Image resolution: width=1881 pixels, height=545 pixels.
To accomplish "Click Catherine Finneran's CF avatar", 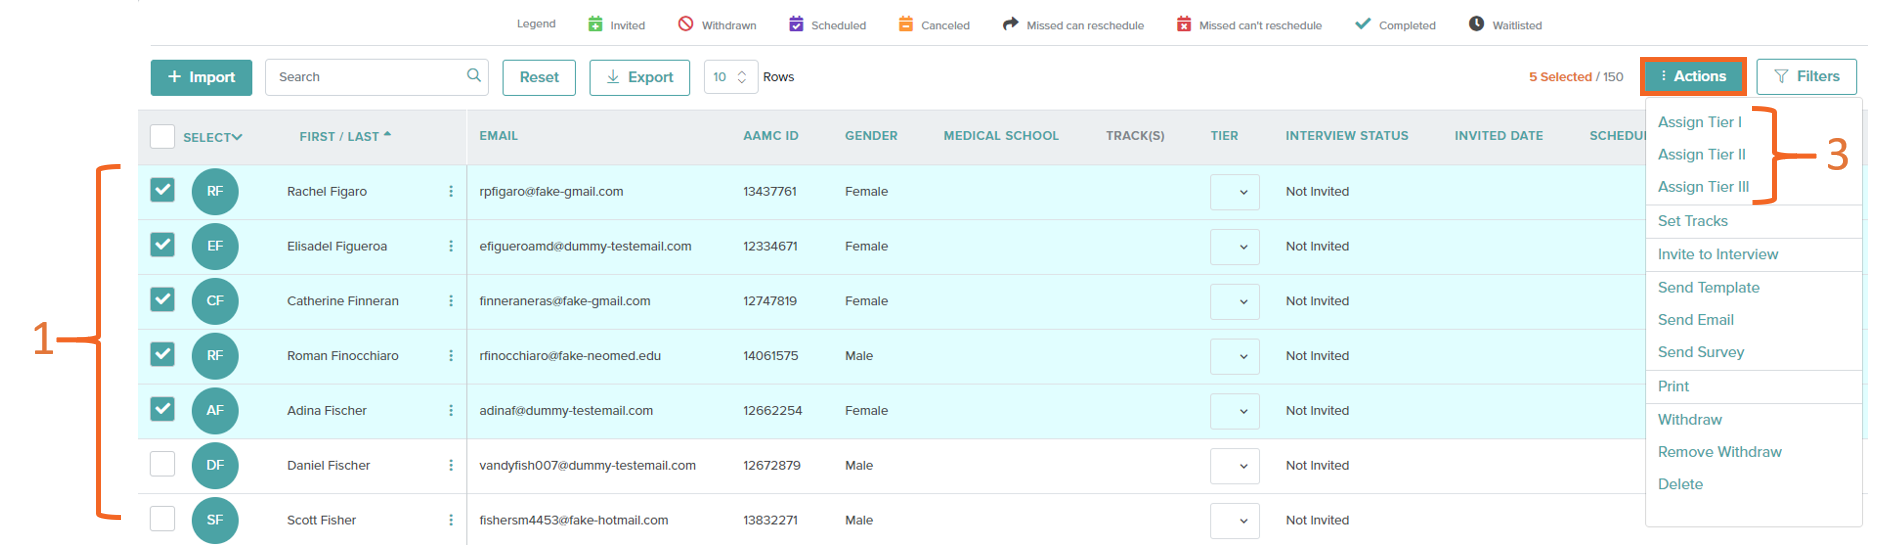I will pos(215,301).
